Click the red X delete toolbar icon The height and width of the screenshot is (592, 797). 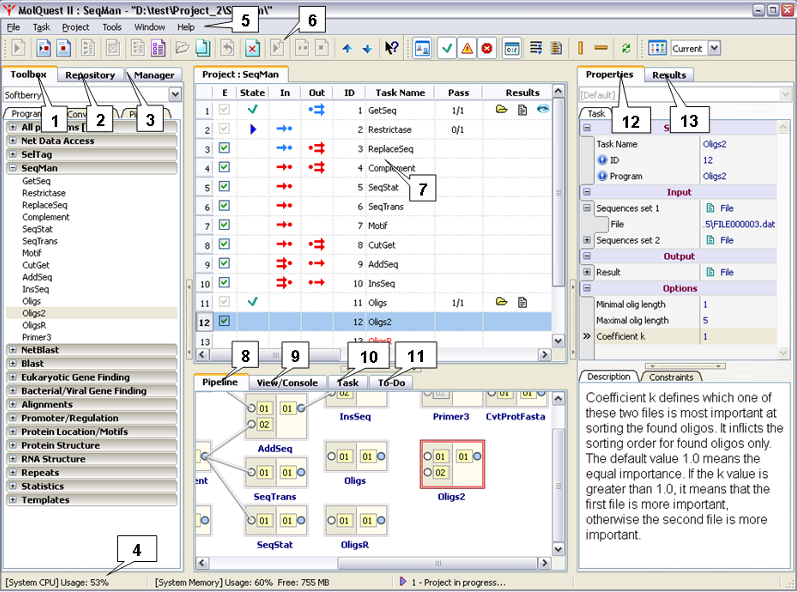252,48
